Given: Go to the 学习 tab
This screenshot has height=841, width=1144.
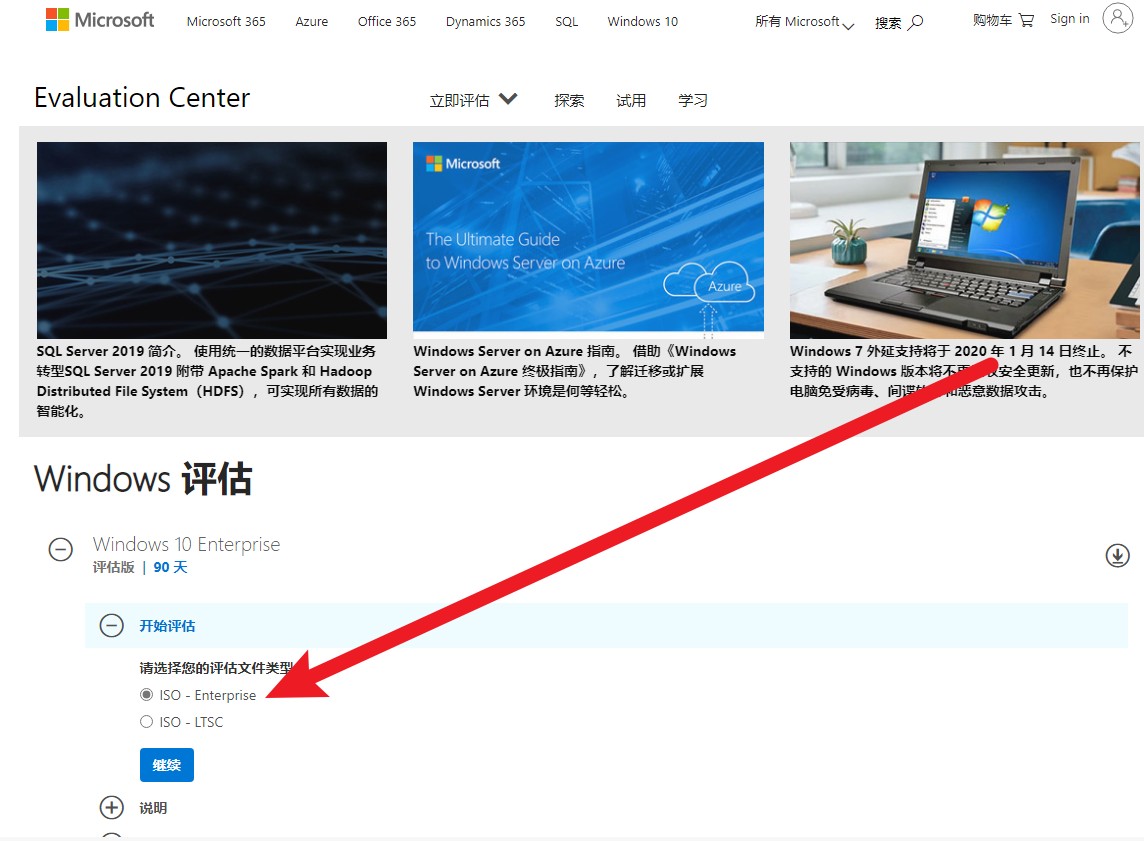Looking at the screenshot, I should 693,100.
